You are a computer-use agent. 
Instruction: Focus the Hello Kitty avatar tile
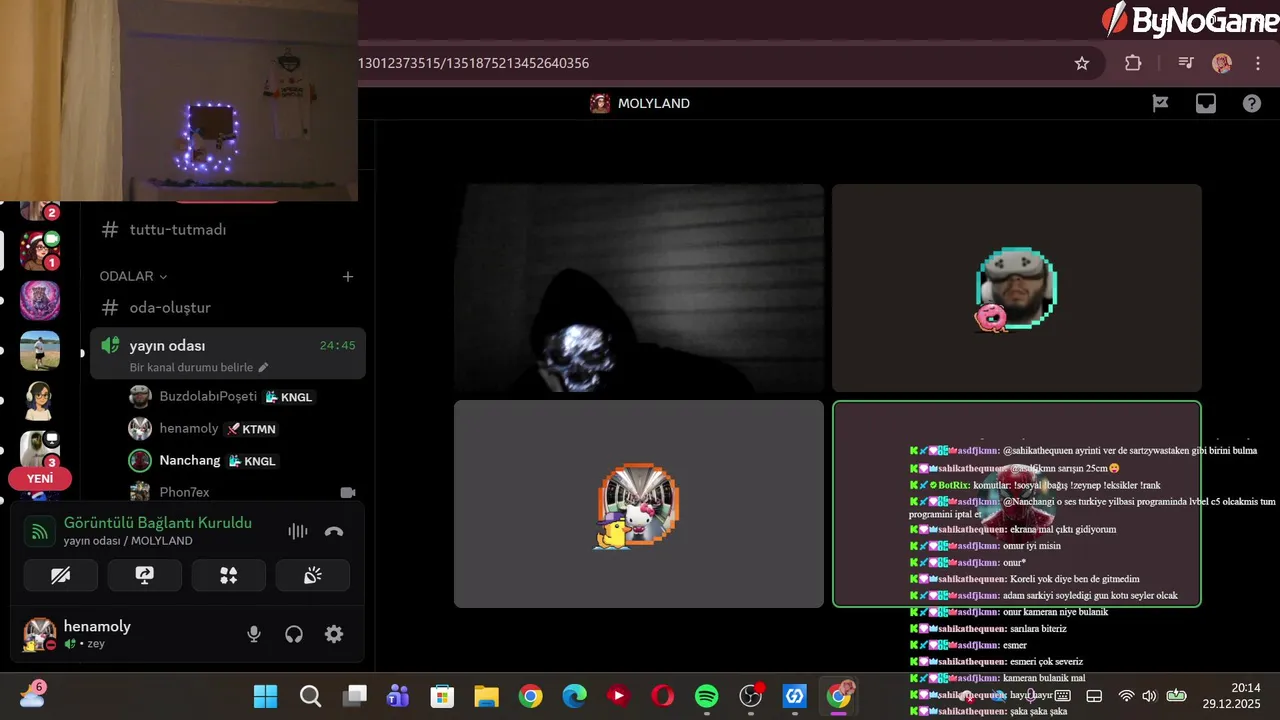(639, 504)
